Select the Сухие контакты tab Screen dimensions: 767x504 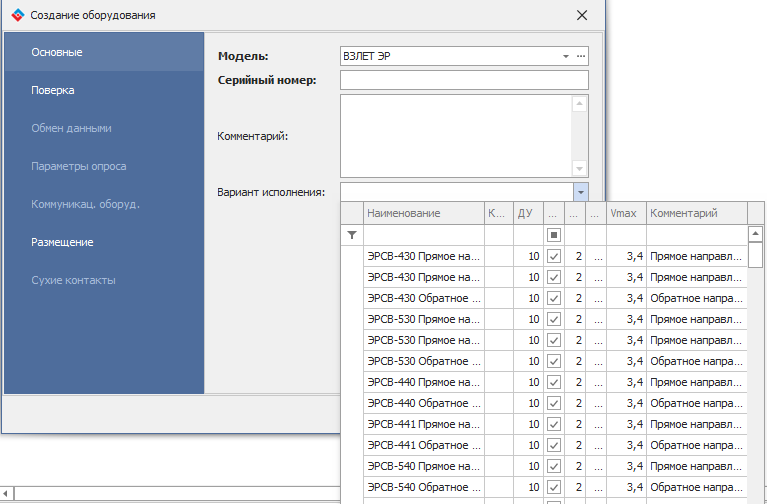tap(104, 280)
